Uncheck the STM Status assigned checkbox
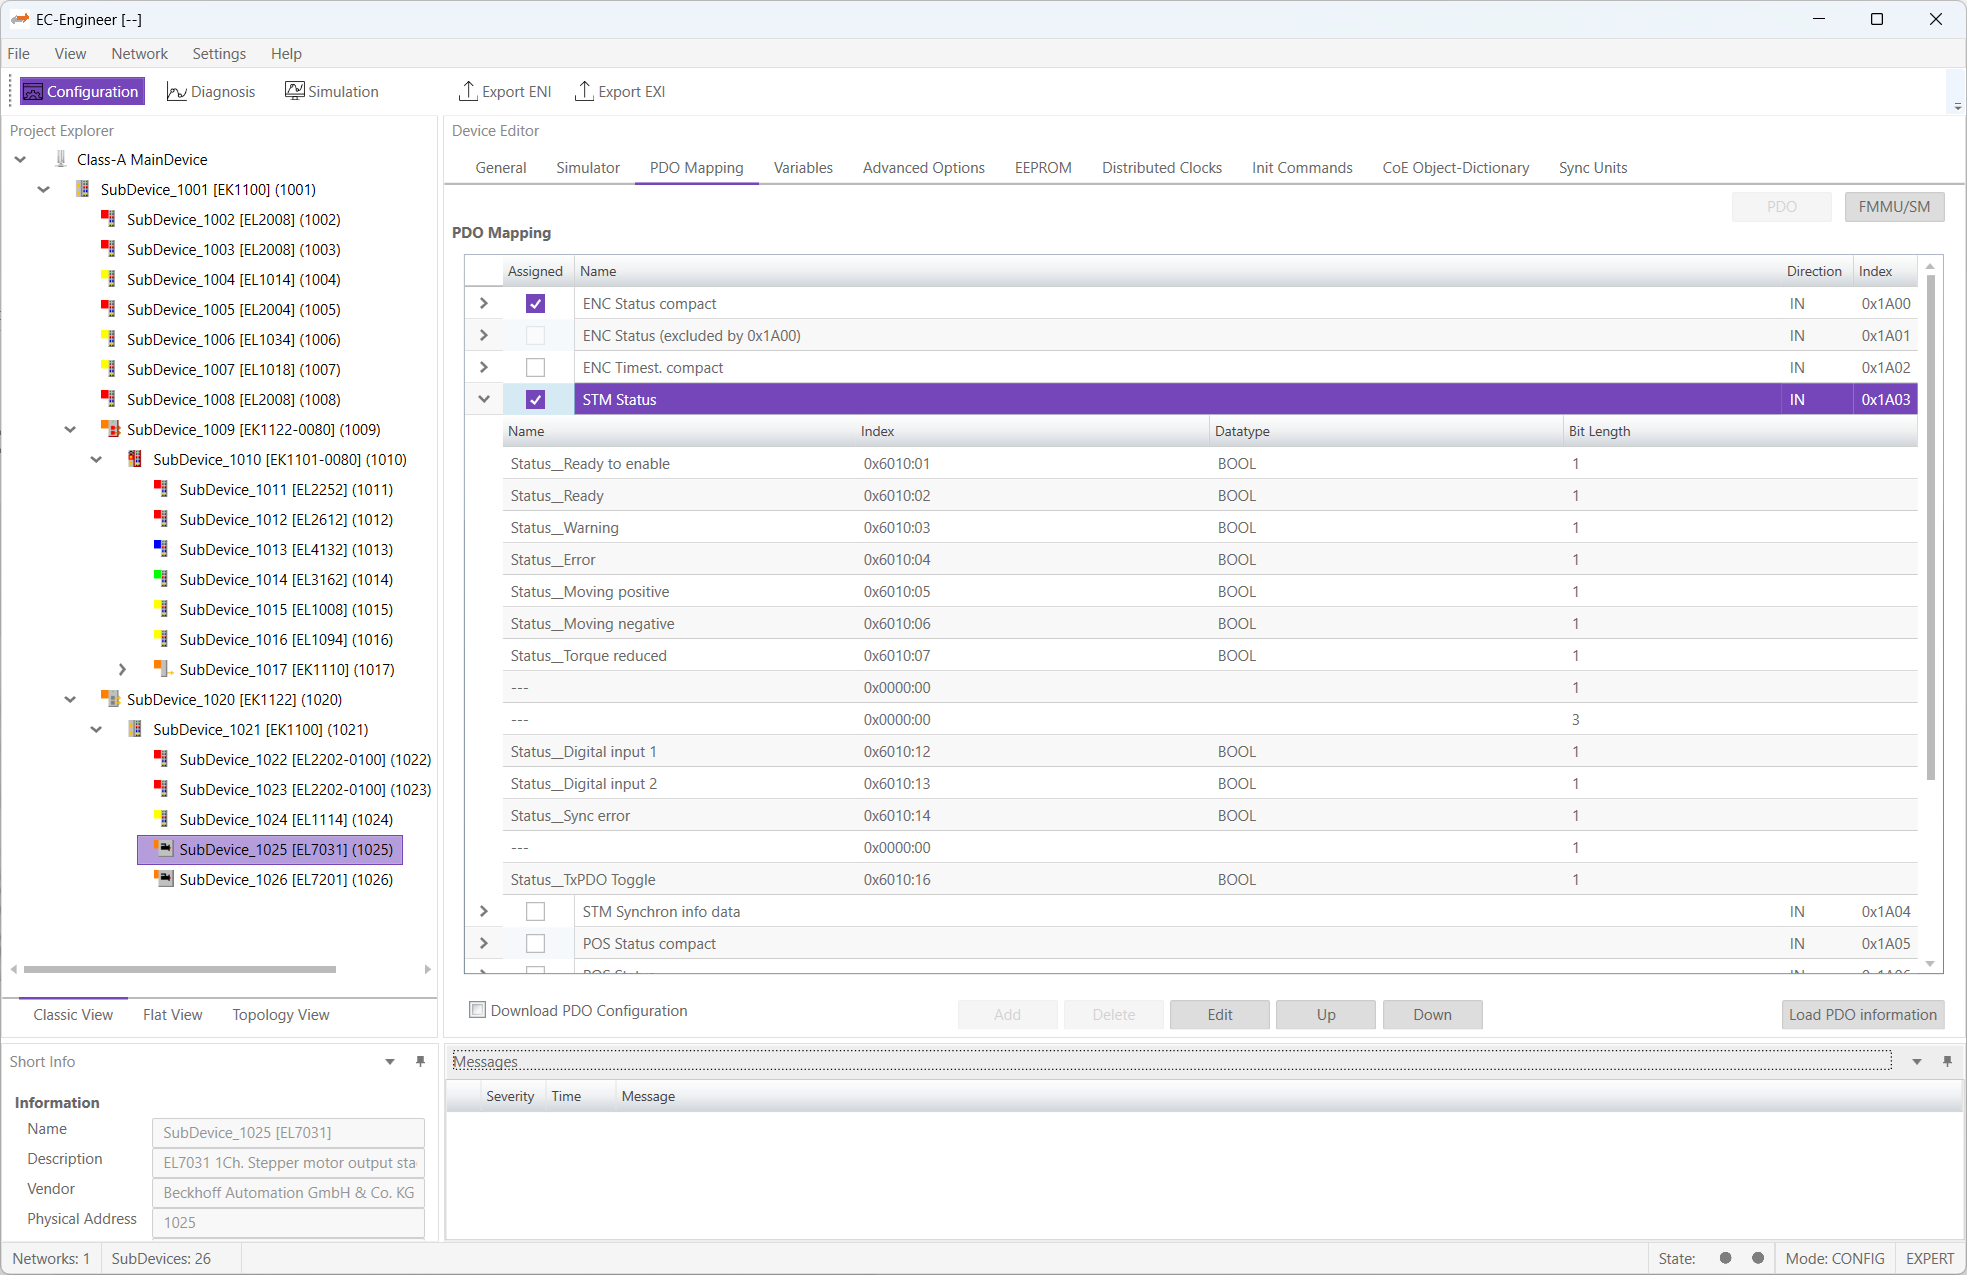Image resolution: width=1967 pixels, height=1275 pixels. (536, 399)
